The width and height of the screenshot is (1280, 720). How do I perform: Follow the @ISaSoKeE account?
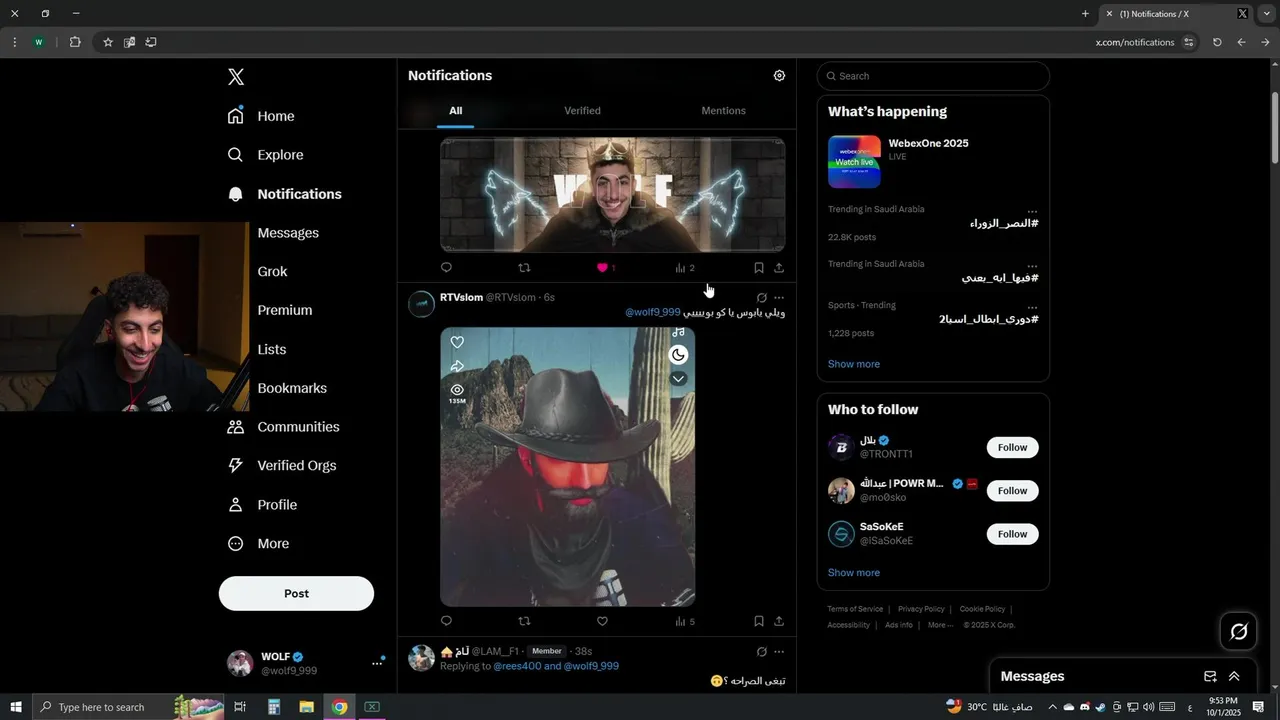pos(1012,534)
